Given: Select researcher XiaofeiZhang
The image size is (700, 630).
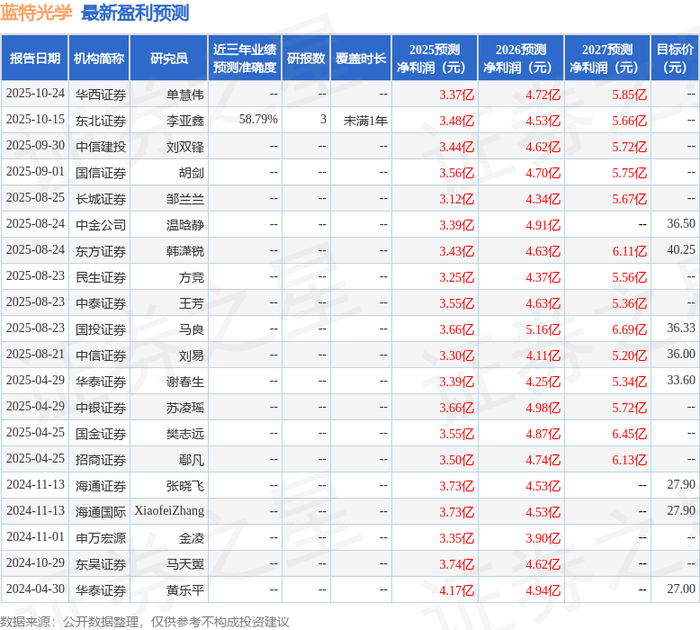Looking at the screenshot, I should tap(169, 511).
